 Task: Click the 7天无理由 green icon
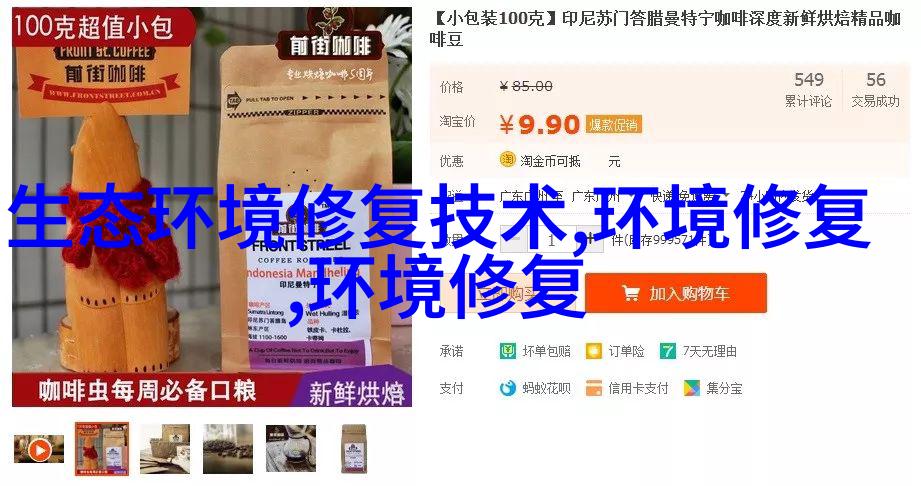pos(668,351)
